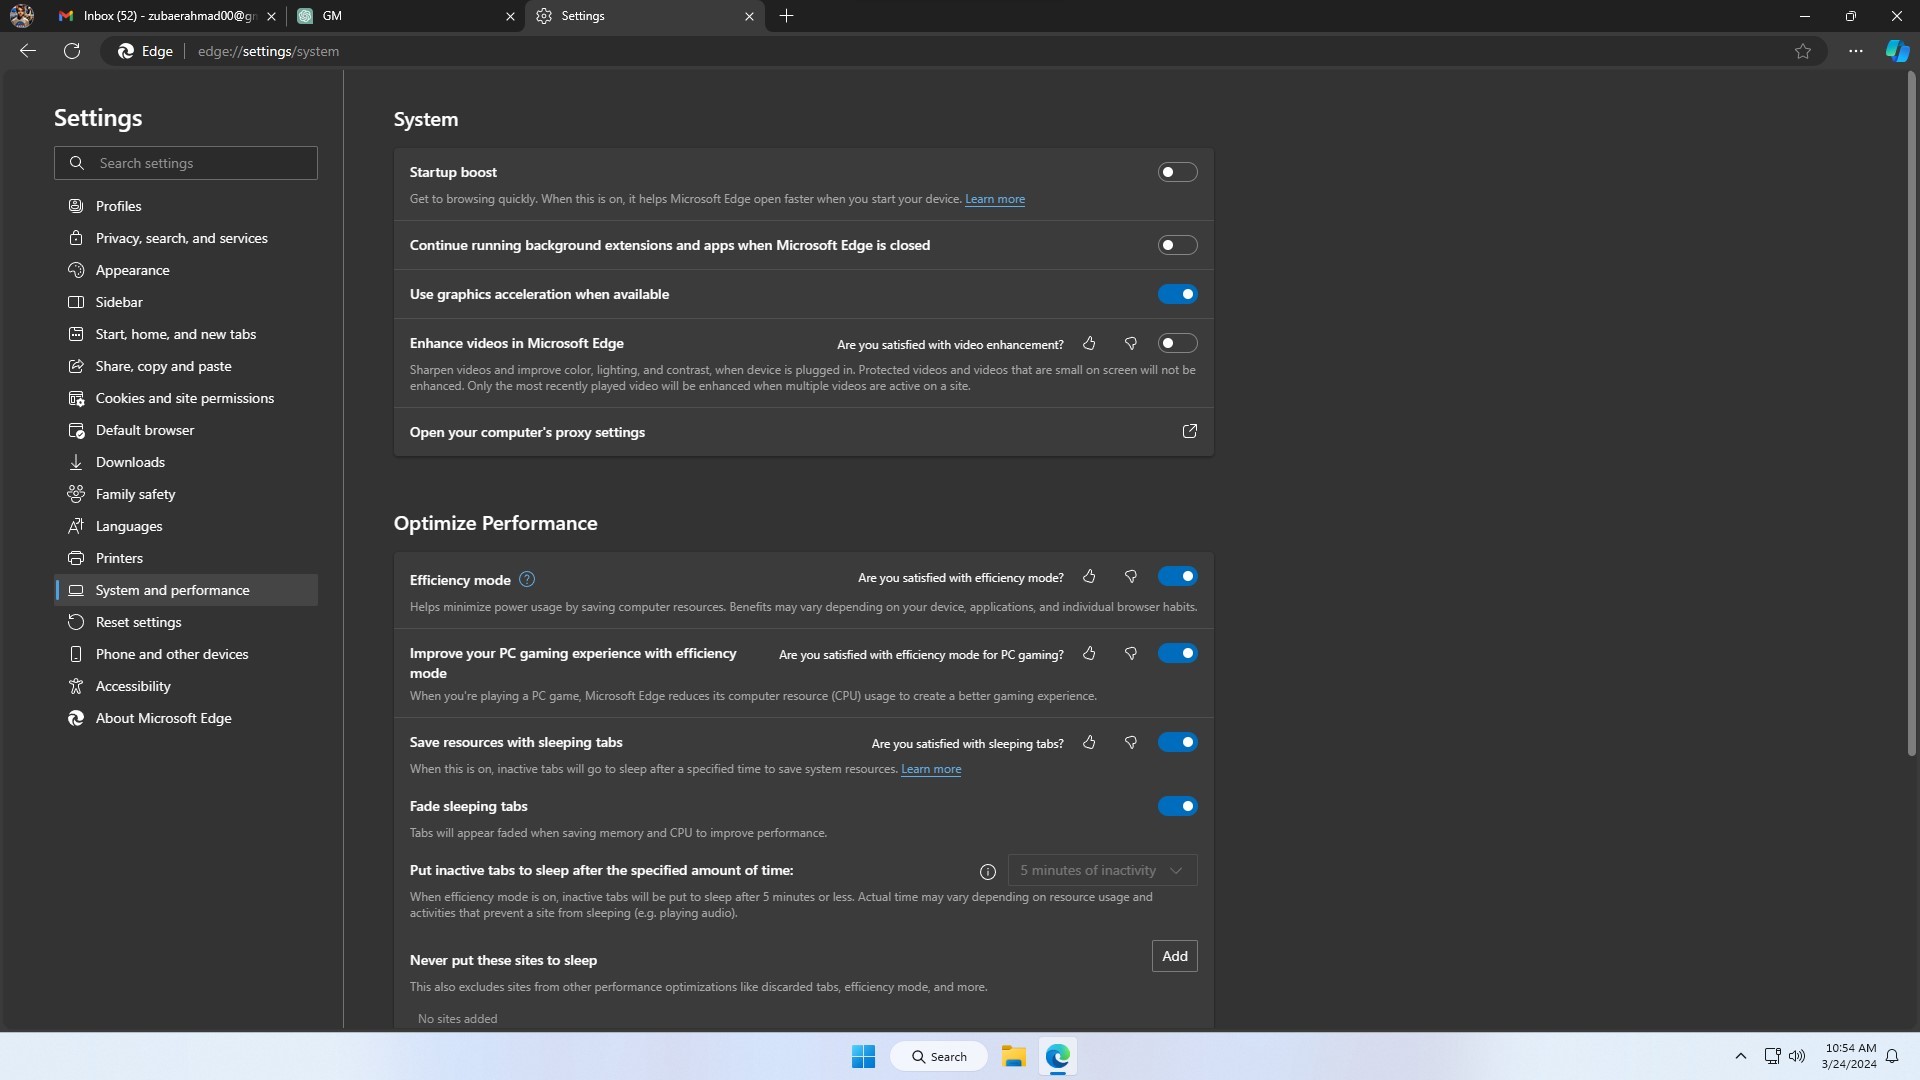Click Efficiency mode help question icon

(527, 579)
